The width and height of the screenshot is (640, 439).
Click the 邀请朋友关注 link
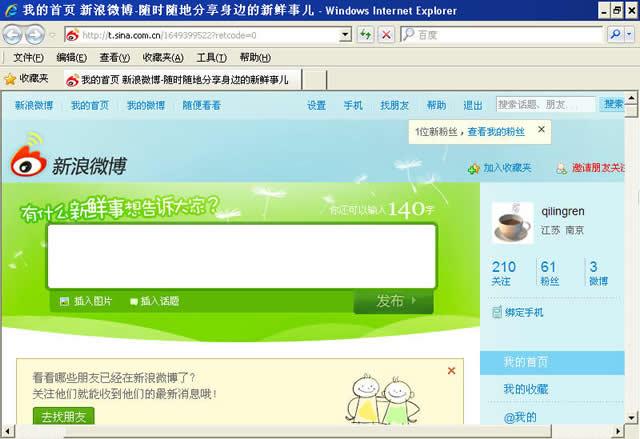tap(598, 168)
